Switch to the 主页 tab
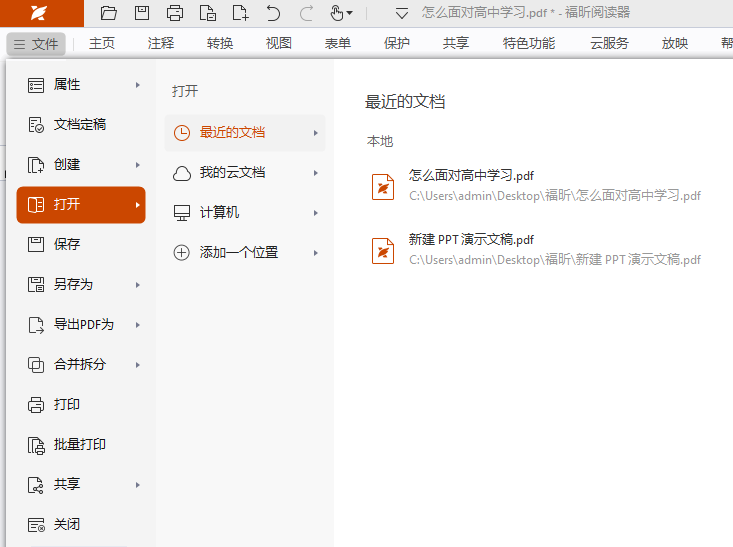Image resolution: width=733 pixels, height=547 pixels. (102, 43)
